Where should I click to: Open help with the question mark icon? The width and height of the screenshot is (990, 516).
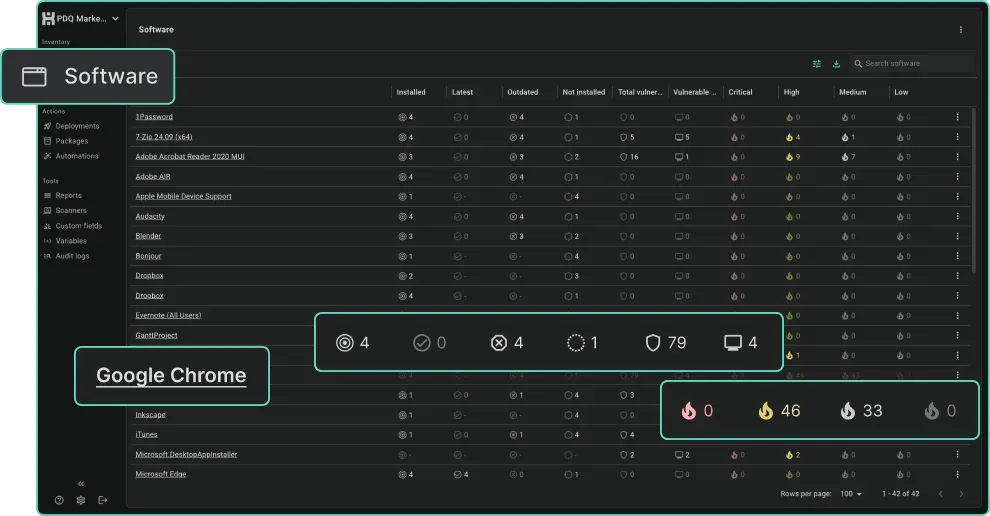(x=59, y=500)
